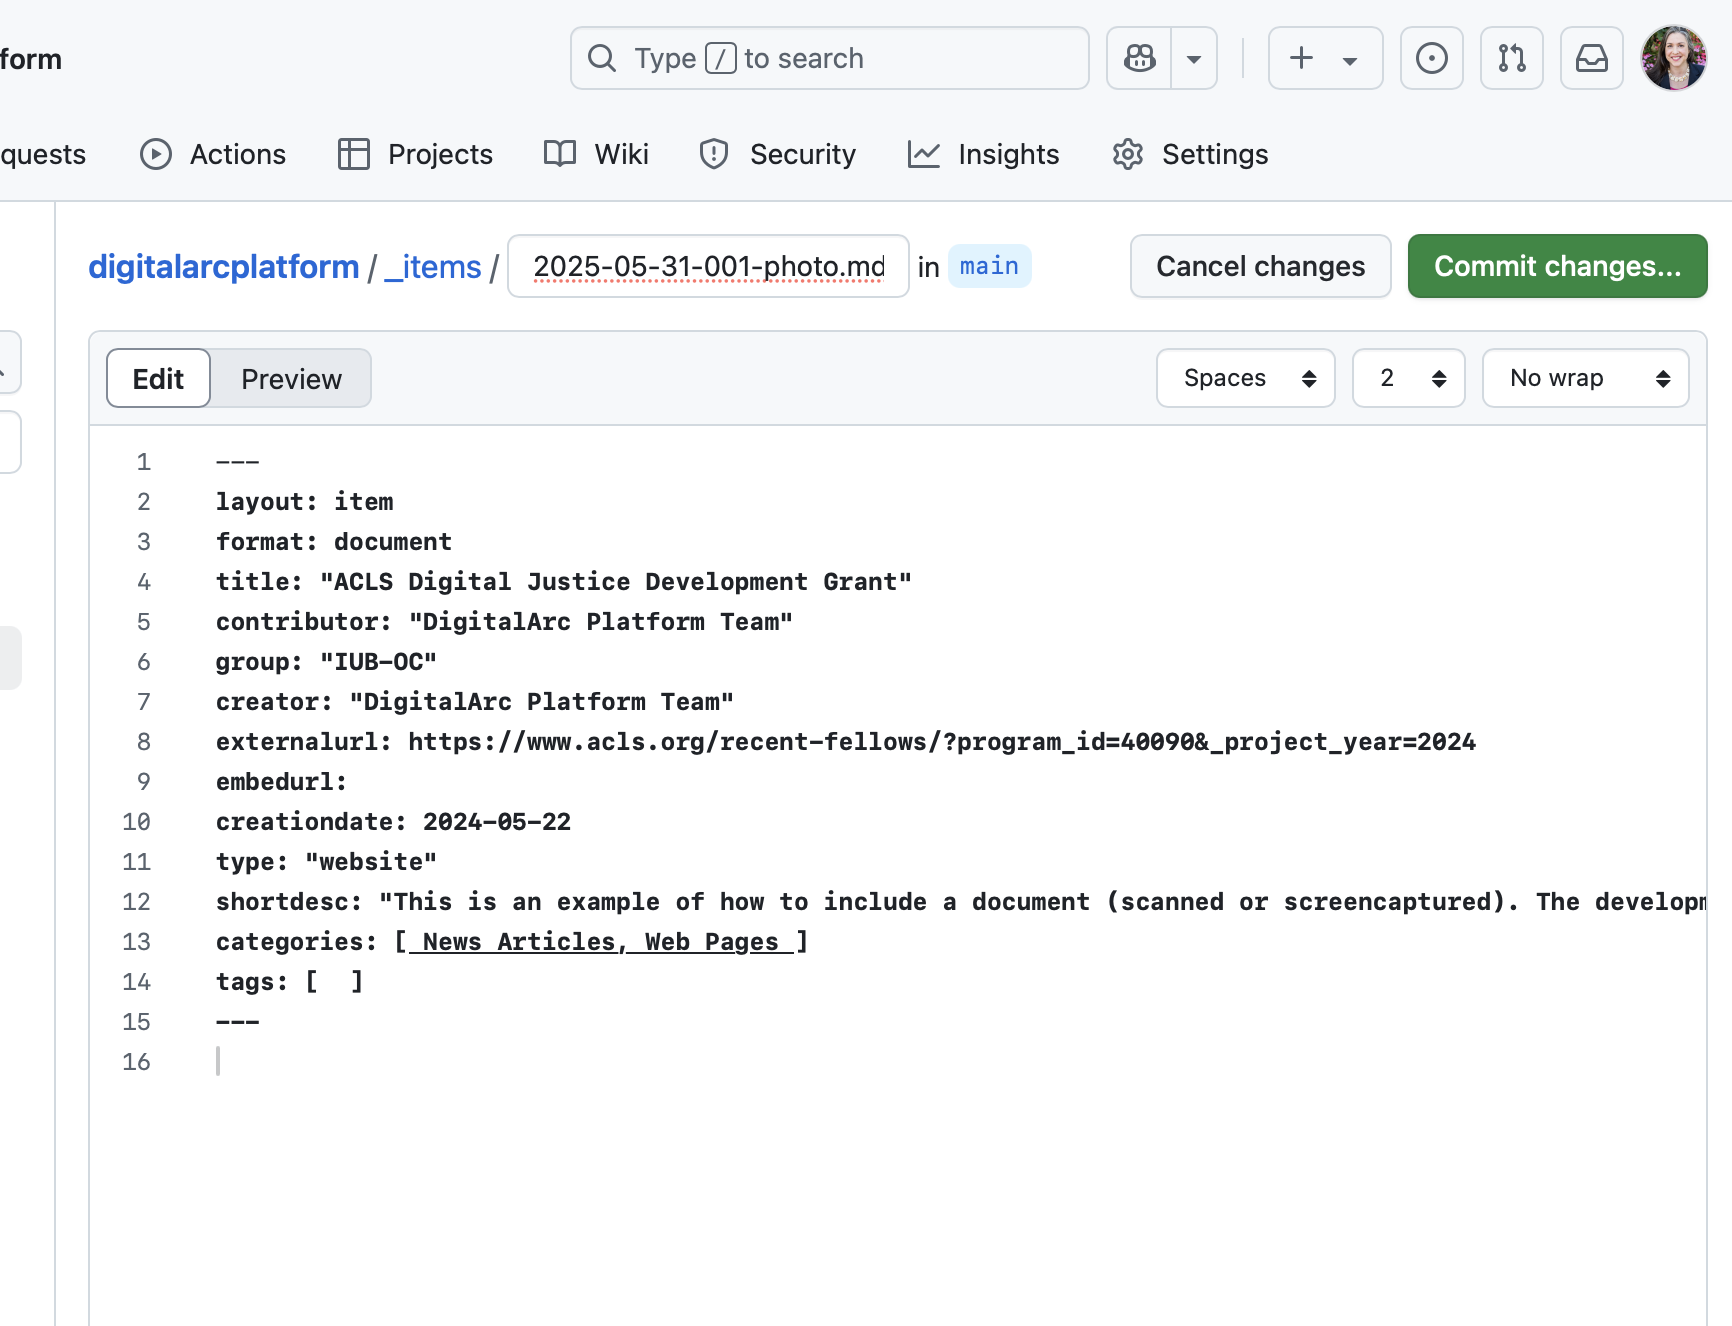The height and width of the screenshot is (1326, 1732).
Task: Click the main branch label
Action: (989, 266)
